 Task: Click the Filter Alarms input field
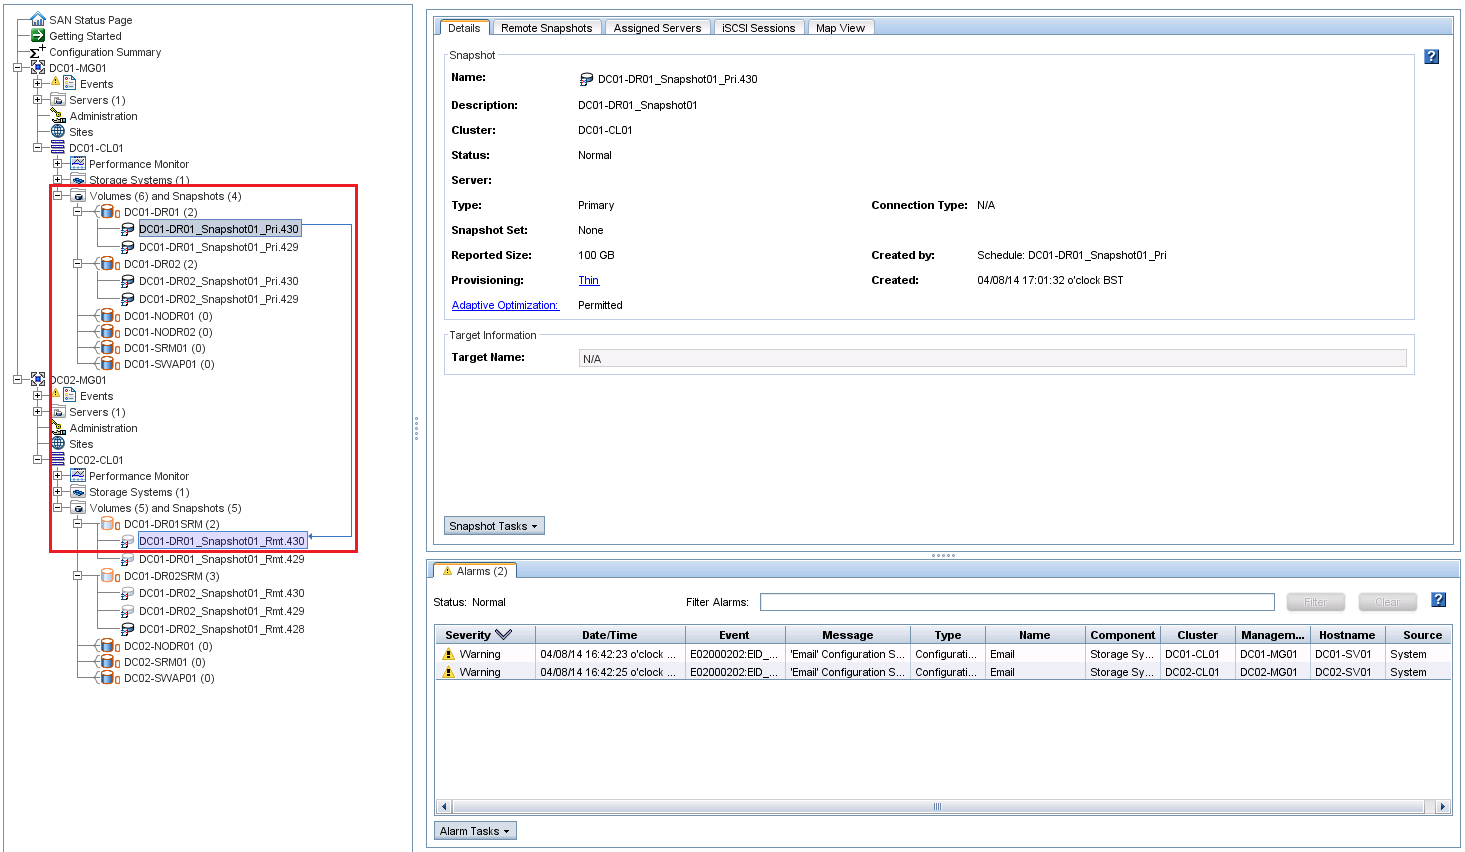pyautogui.click(x=1016, y=602)
